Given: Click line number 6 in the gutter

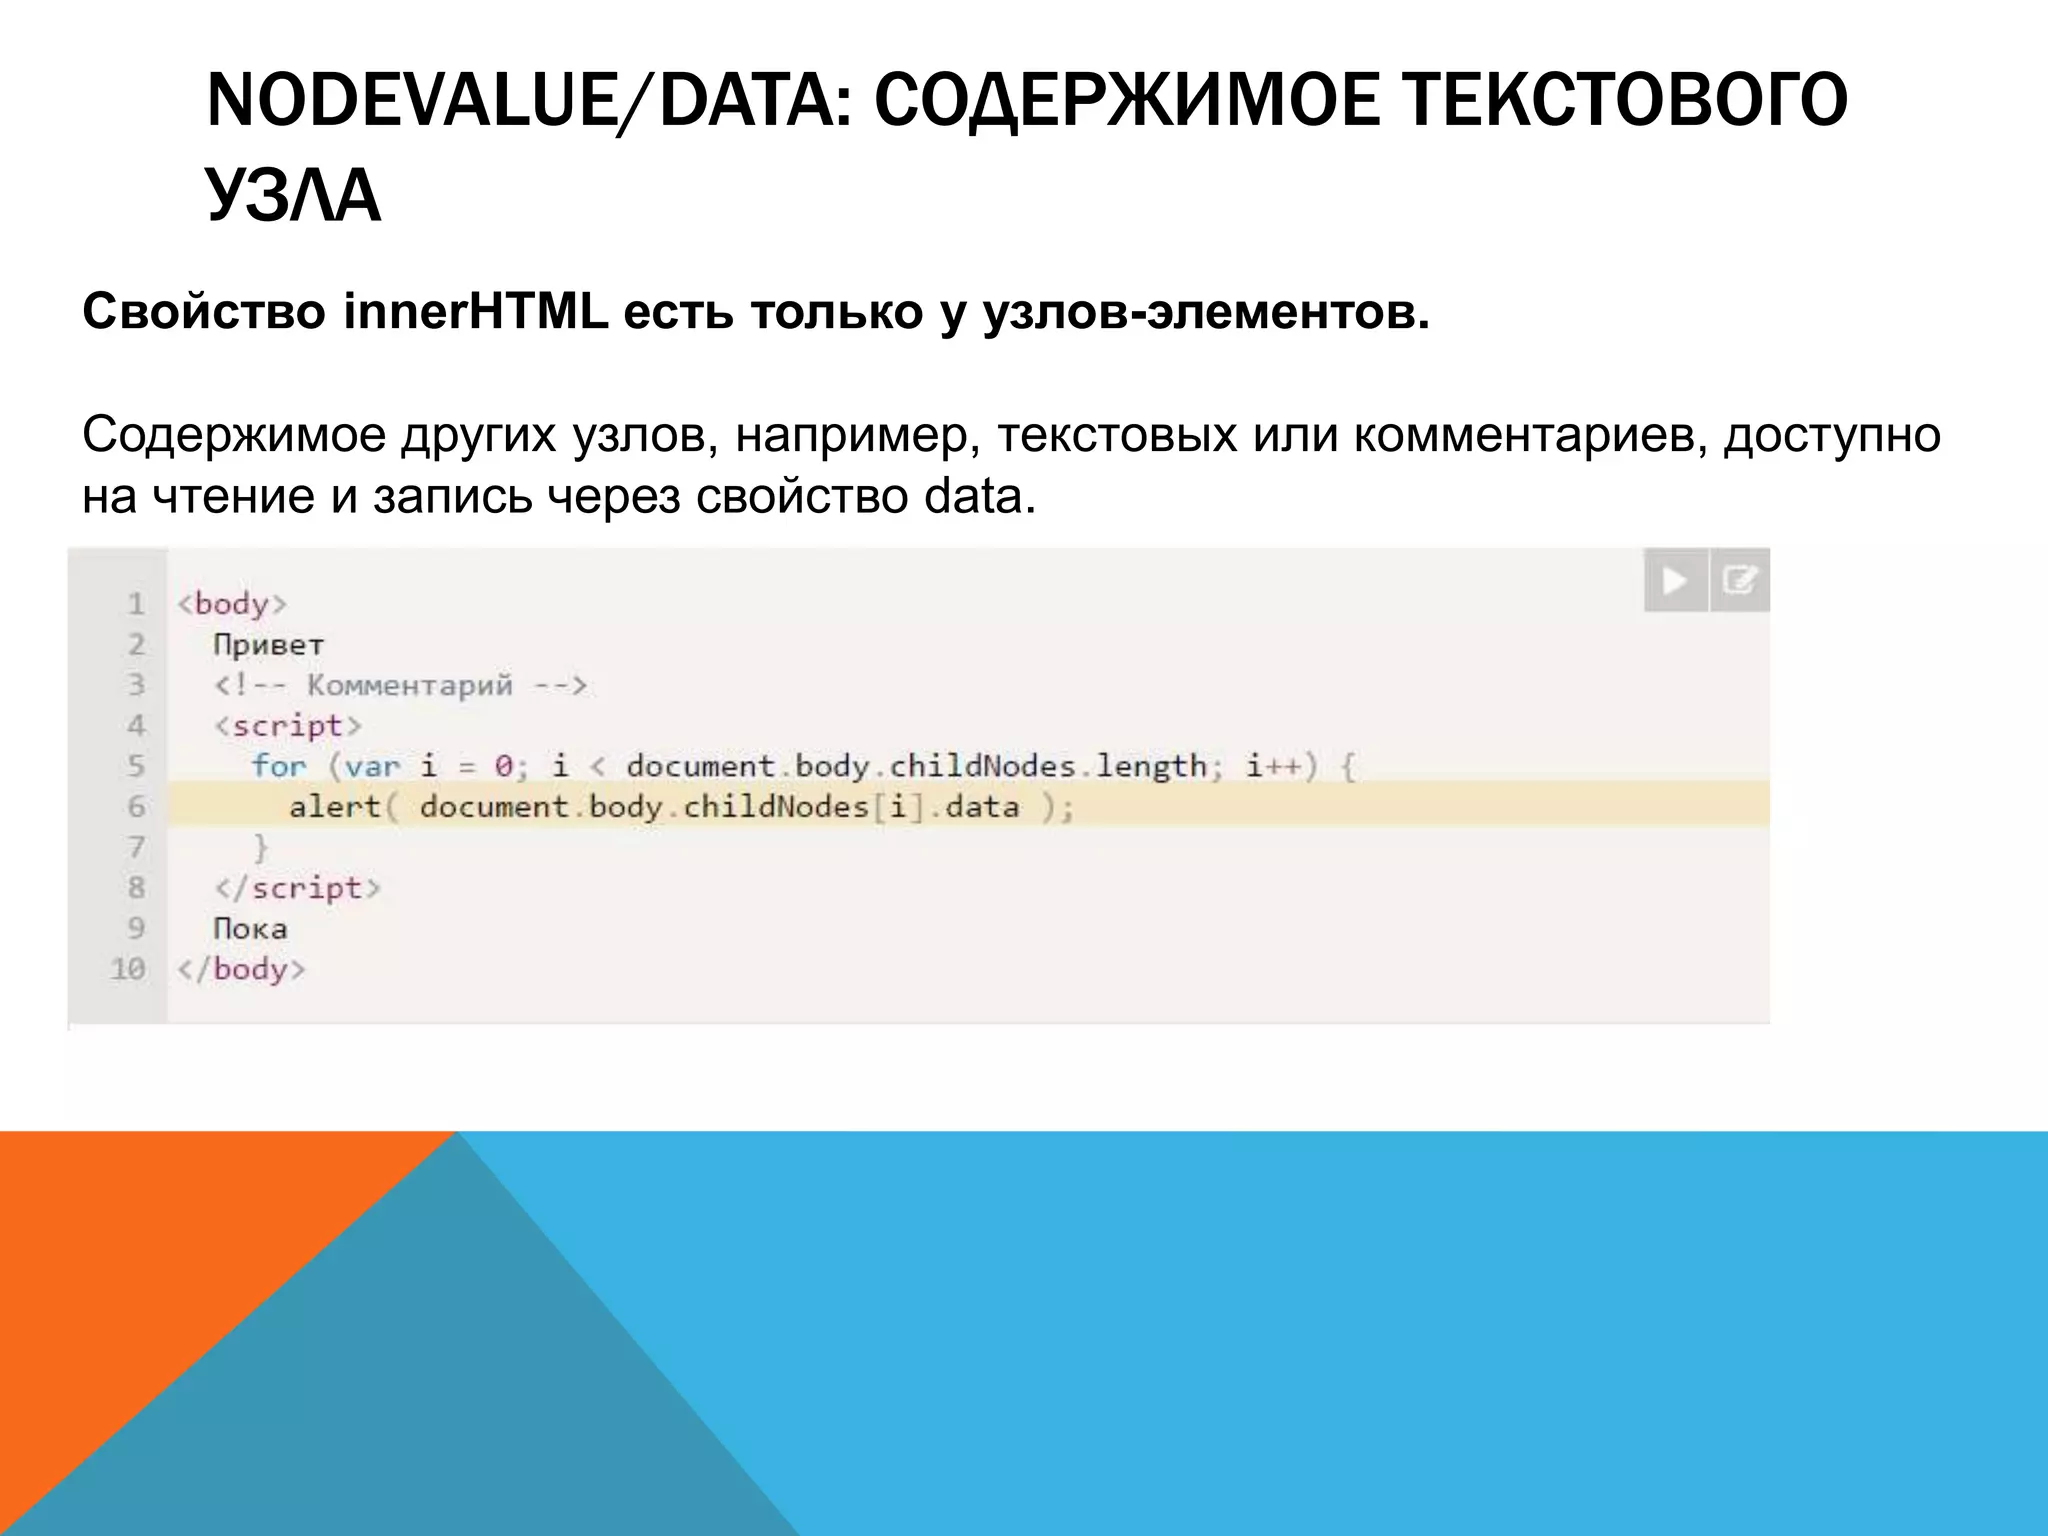Looking at the screenshot, I should click(x=137, y=807).
